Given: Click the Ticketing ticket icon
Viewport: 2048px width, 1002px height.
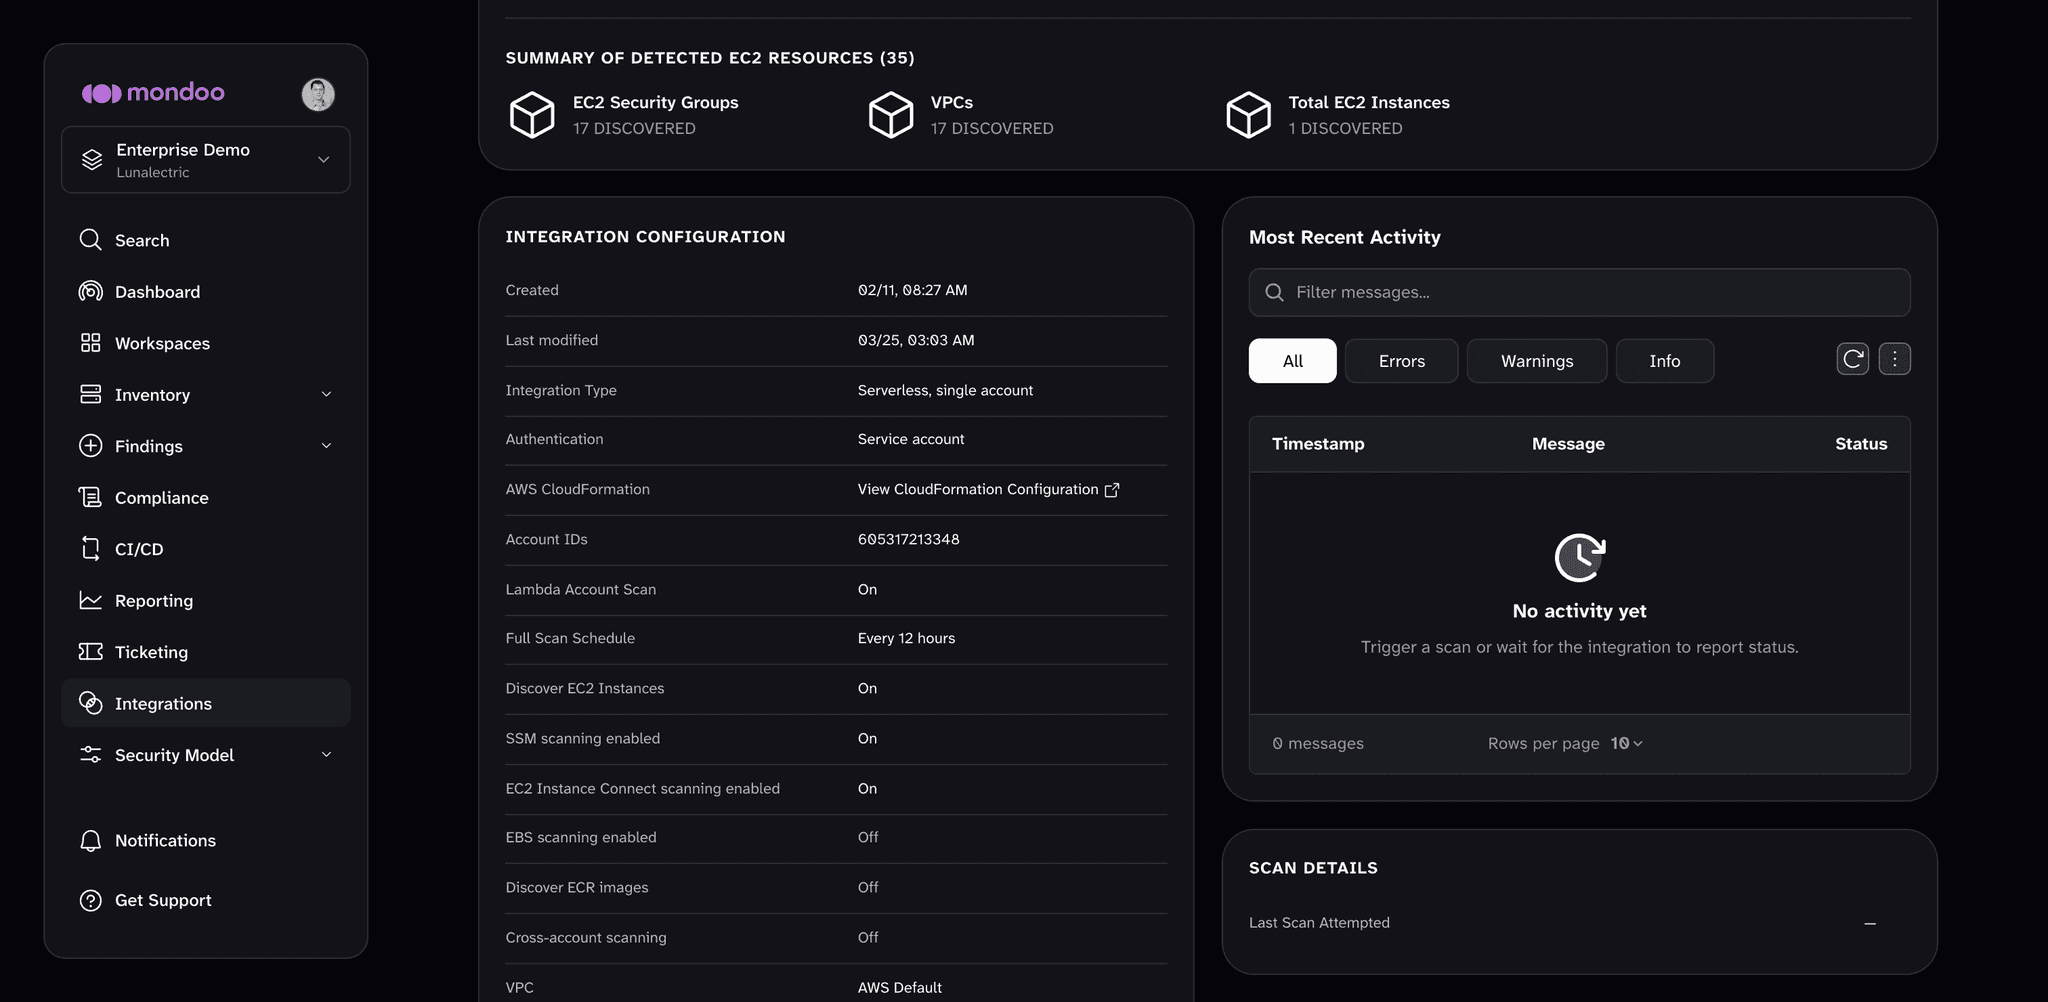Looking at the screenshot, I should coord(90,652).
